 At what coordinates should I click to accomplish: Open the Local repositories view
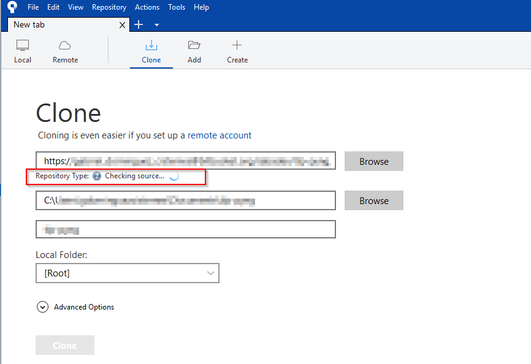pos(22,51)
